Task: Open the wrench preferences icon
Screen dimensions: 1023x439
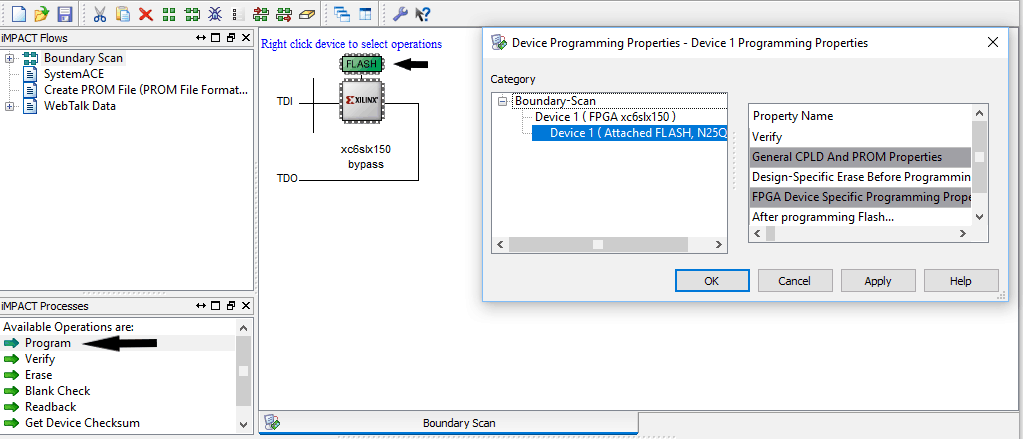Action: point(400,14)
